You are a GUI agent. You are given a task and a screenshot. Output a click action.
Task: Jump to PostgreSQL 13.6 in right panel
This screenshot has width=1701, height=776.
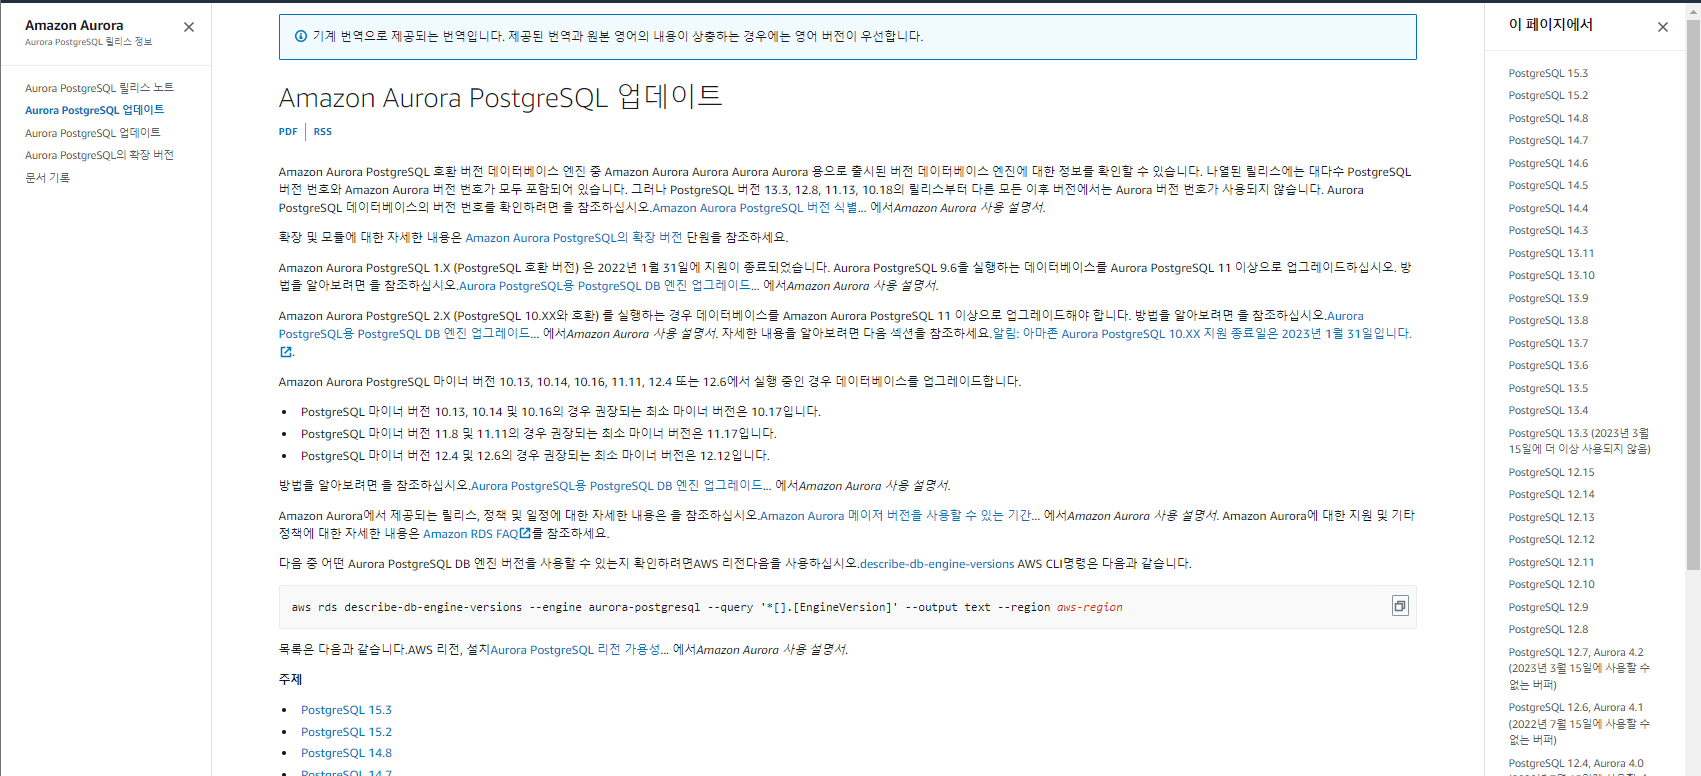tap(1548, 365)
